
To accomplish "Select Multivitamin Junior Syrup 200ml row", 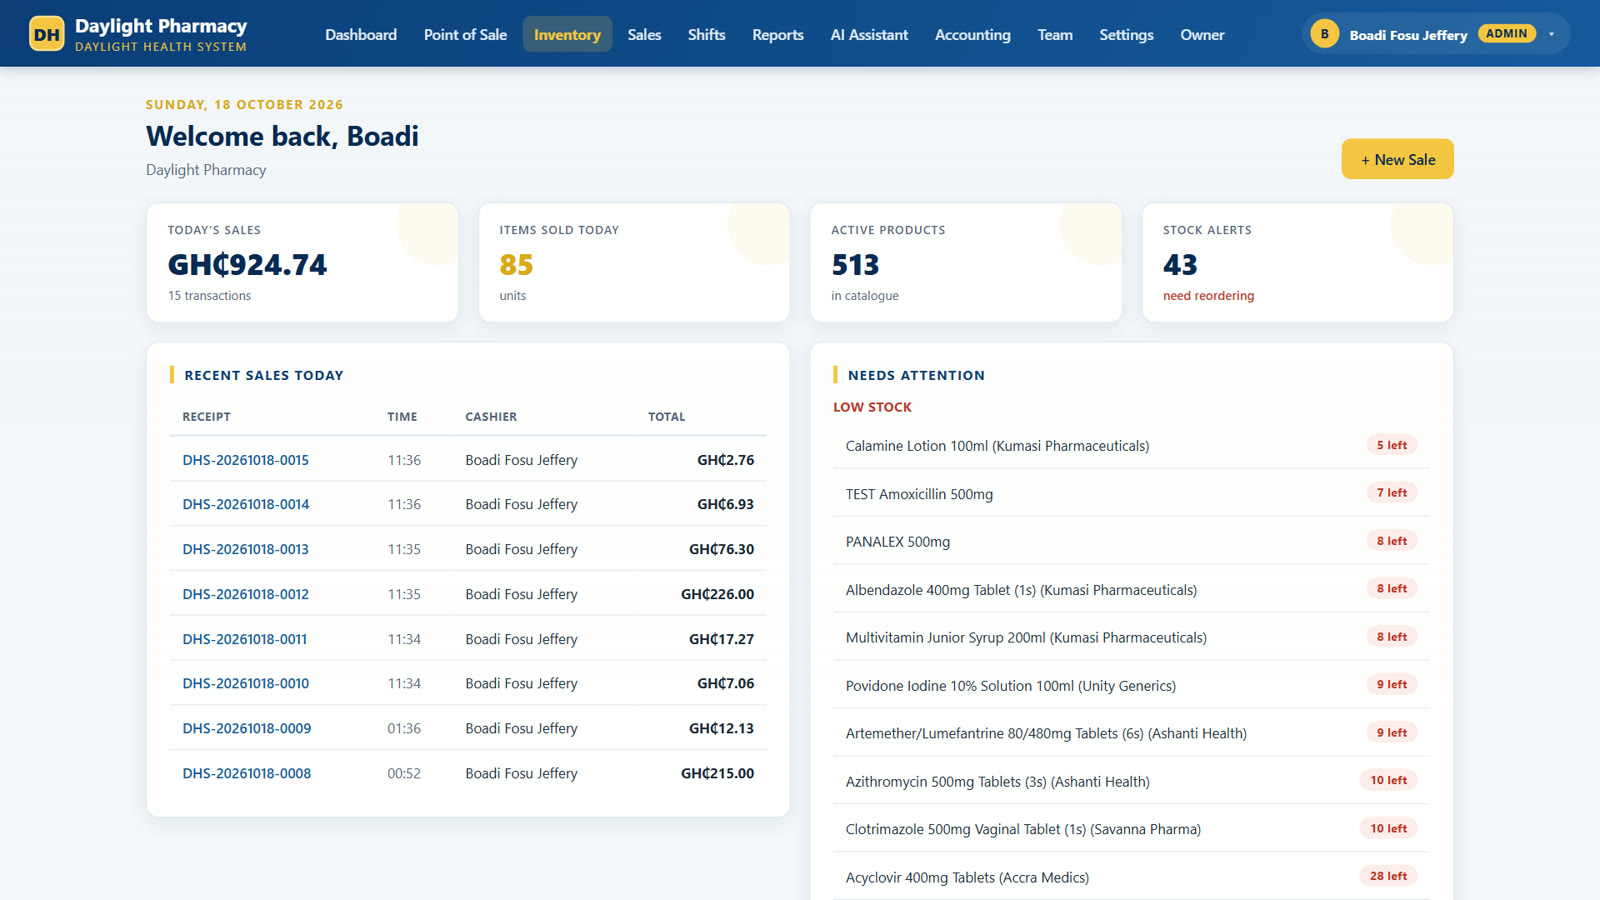I will tap(1131, 637).
